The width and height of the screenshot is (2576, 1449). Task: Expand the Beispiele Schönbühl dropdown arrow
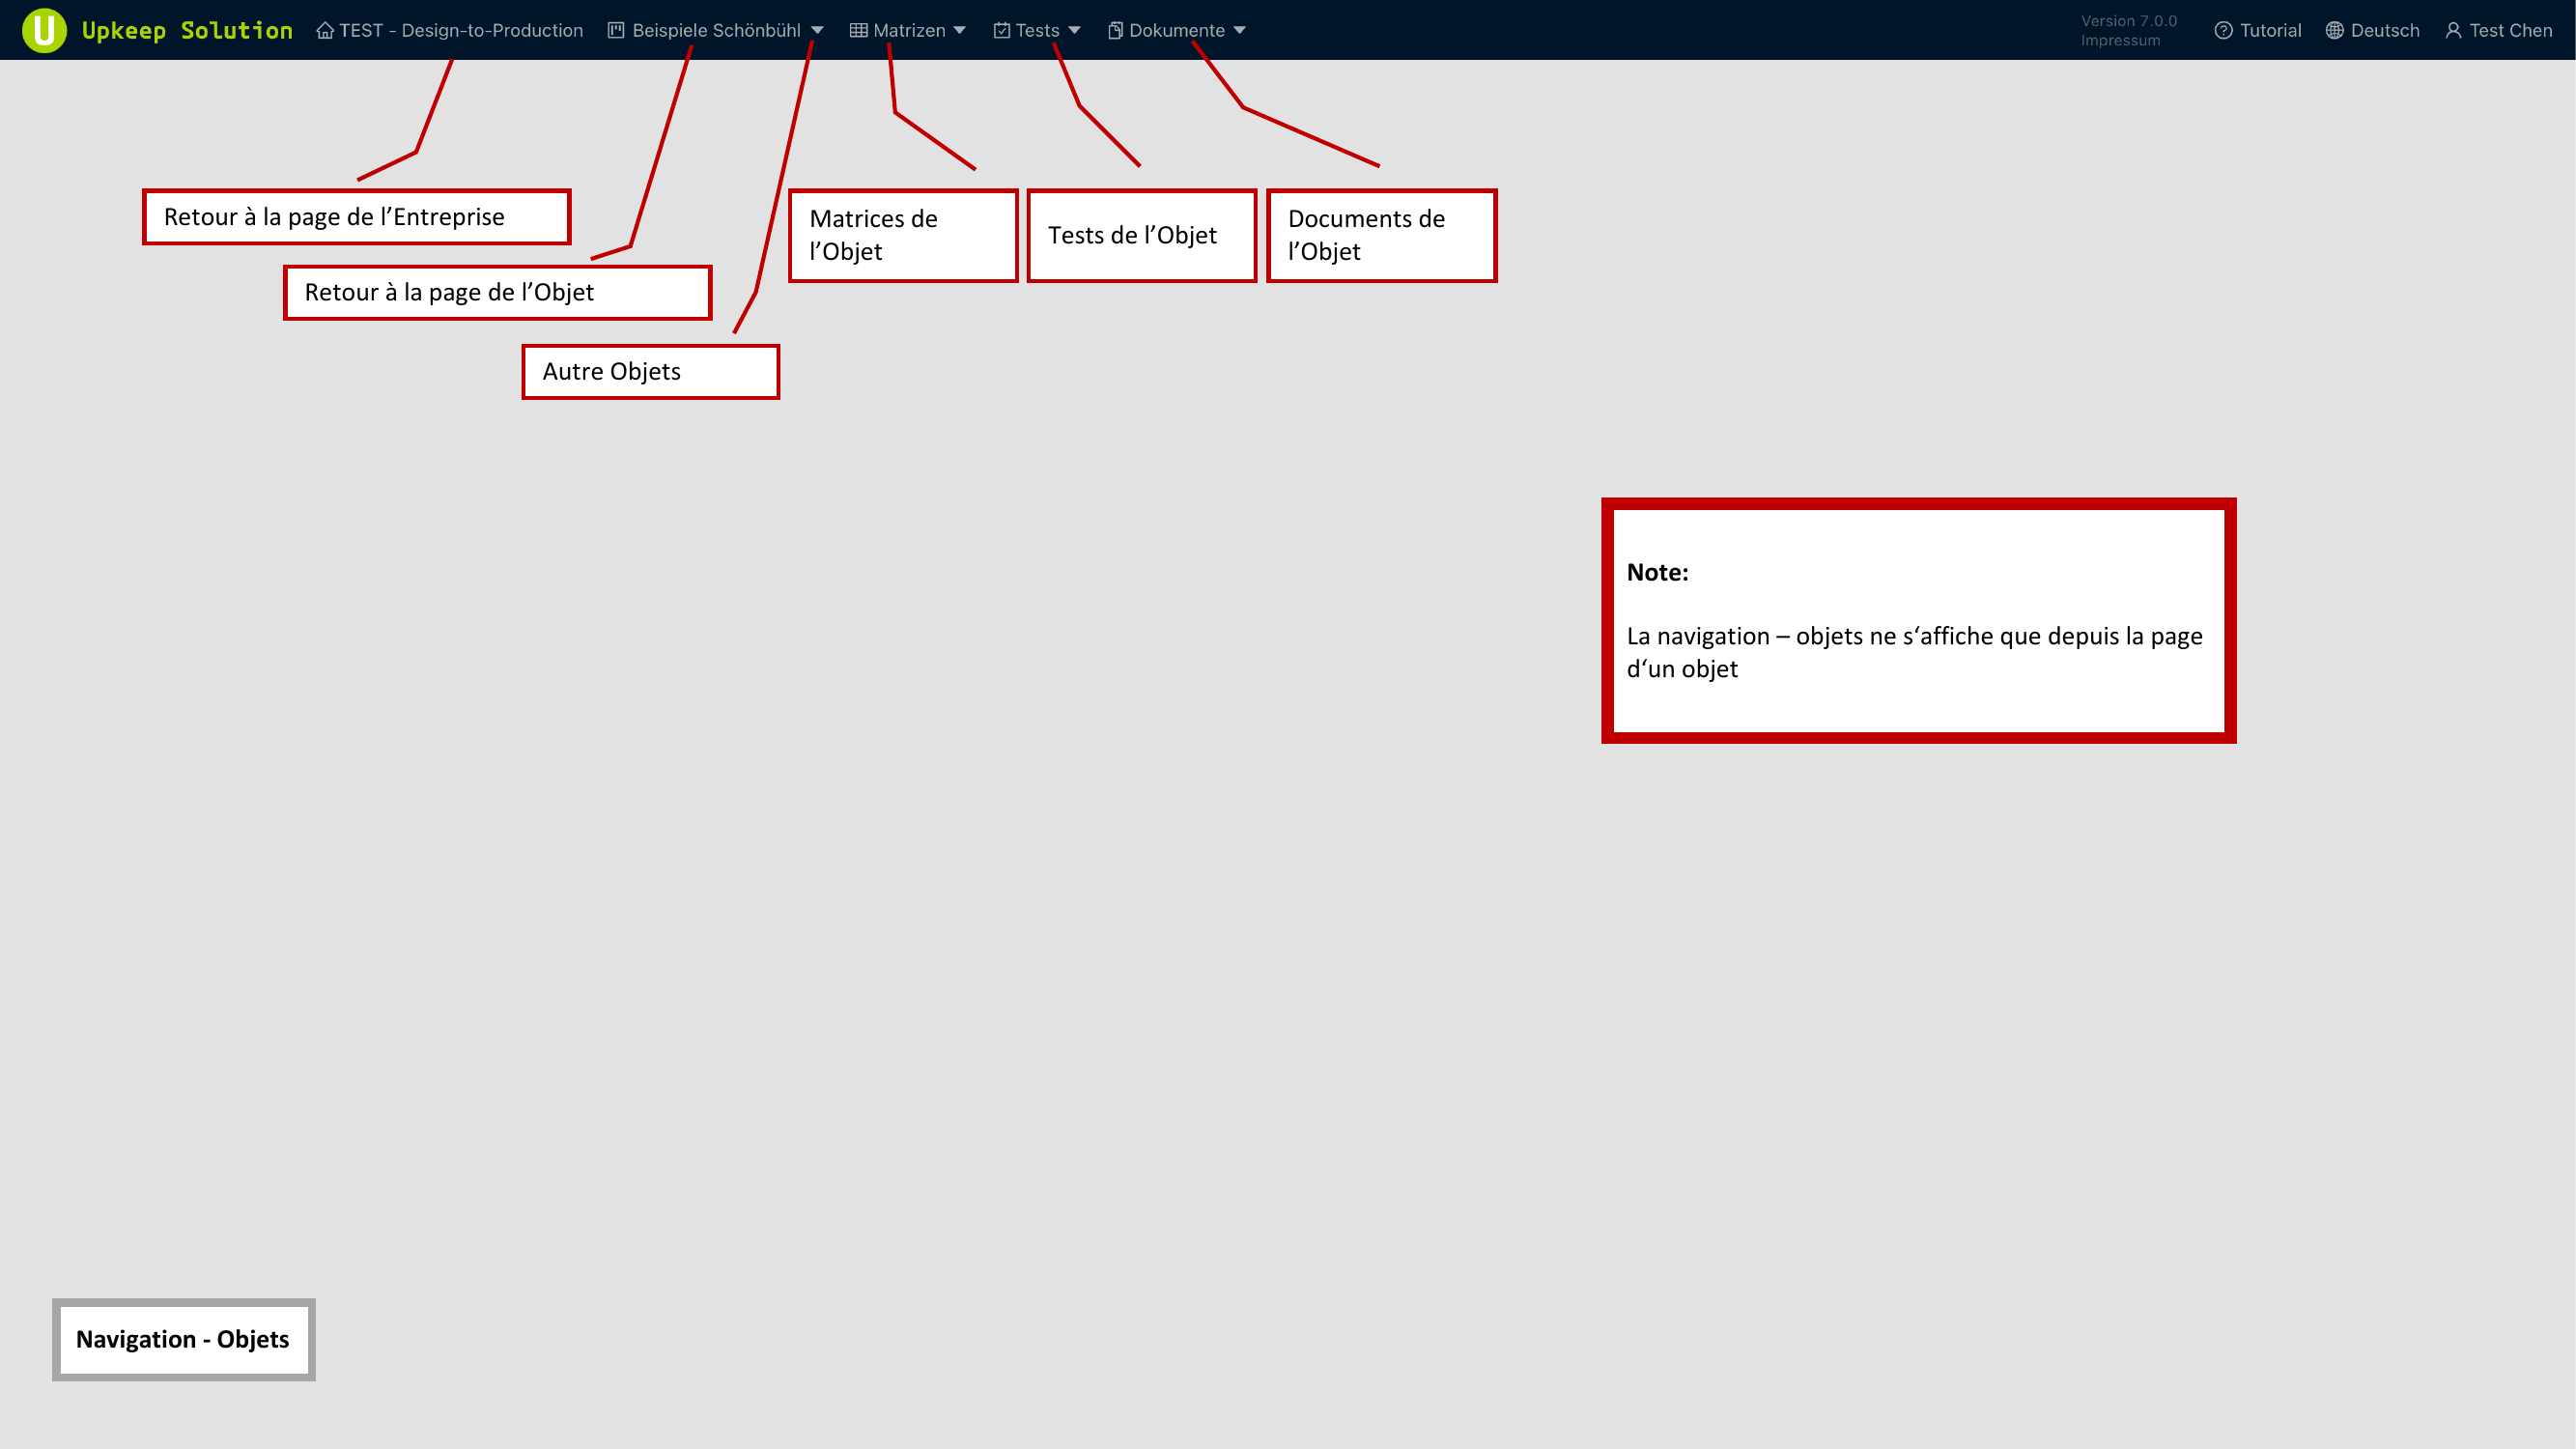(817, 30)
